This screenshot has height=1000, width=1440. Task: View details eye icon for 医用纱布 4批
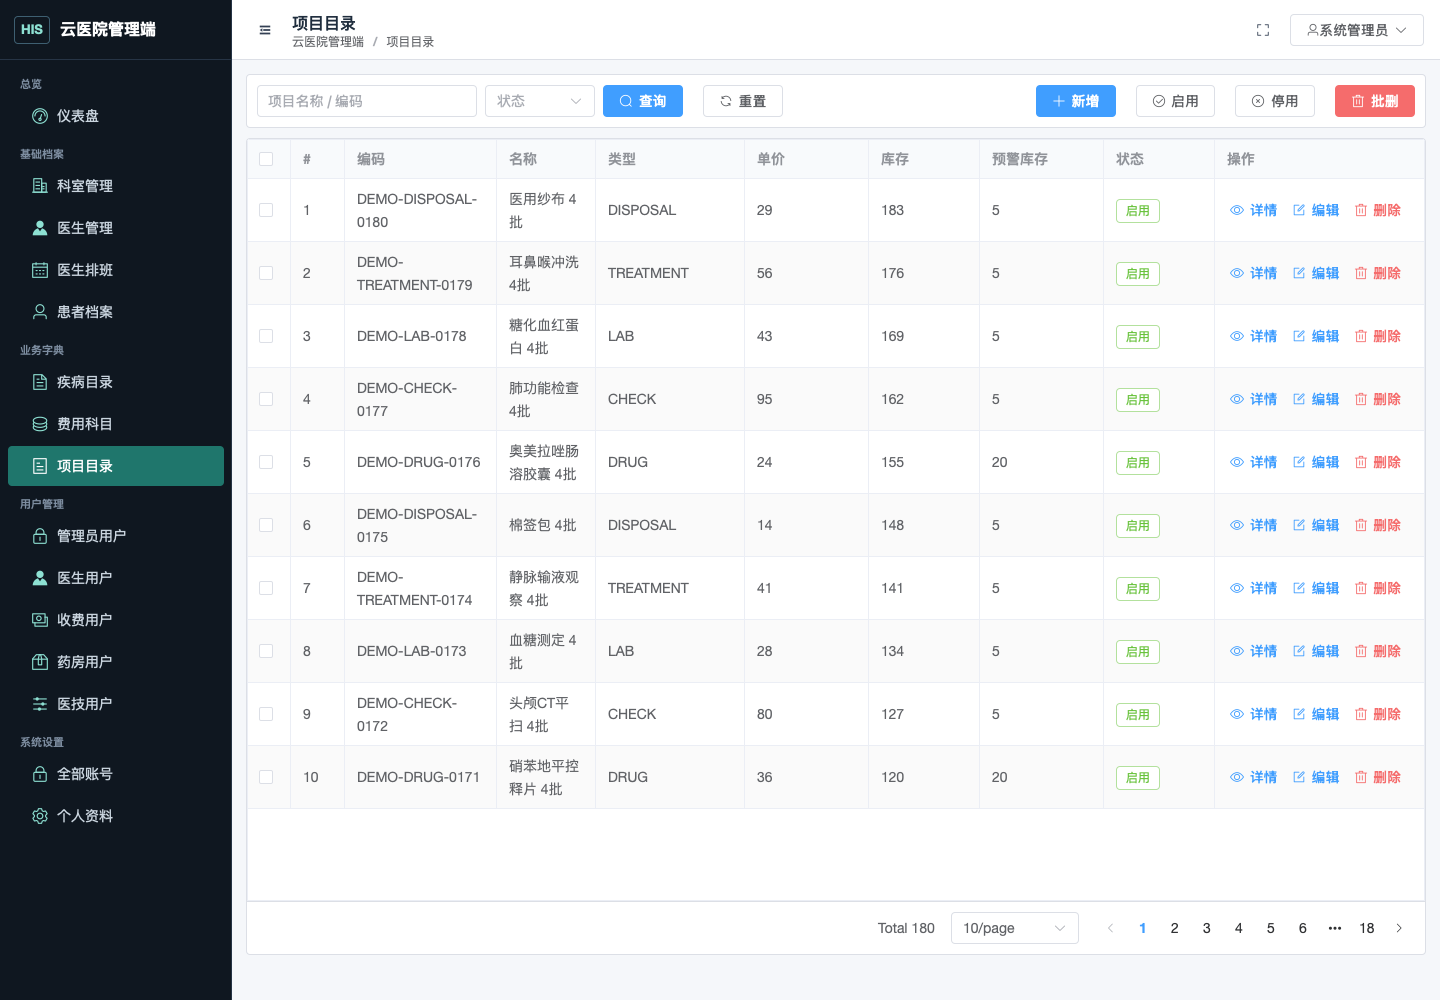tap(1237, 210)
